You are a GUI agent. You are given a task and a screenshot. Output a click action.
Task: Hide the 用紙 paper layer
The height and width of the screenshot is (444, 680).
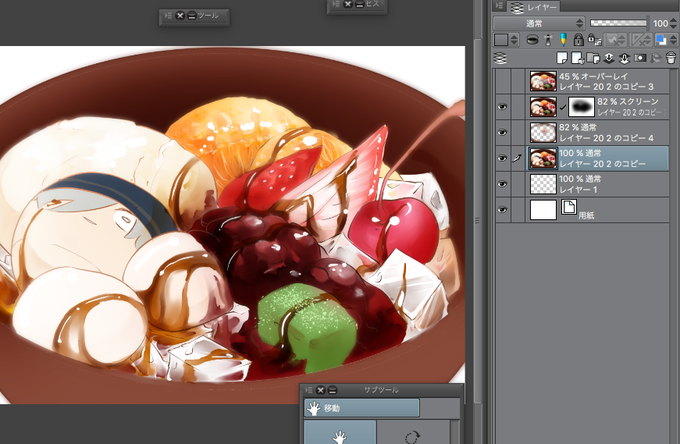502,210
